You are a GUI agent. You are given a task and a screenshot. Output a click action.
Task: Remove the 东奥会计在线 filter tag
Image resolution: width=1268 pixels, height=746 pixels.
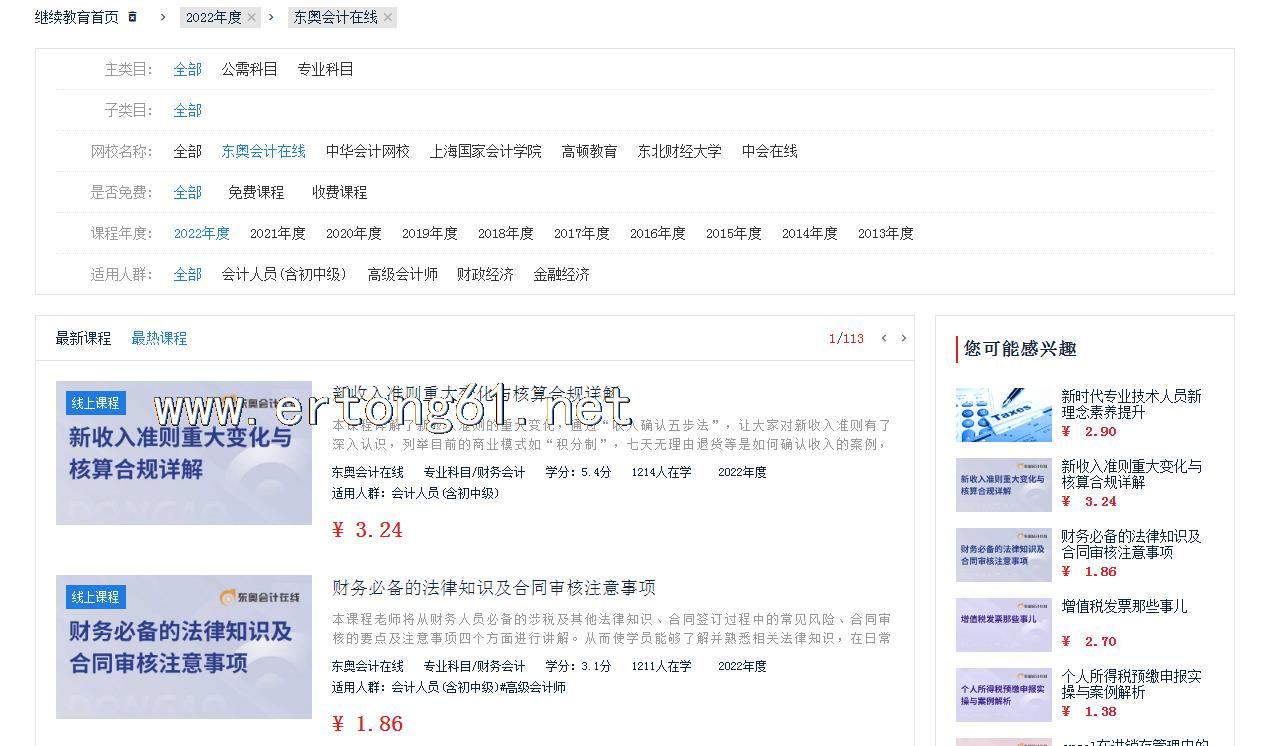click(388, 17)
